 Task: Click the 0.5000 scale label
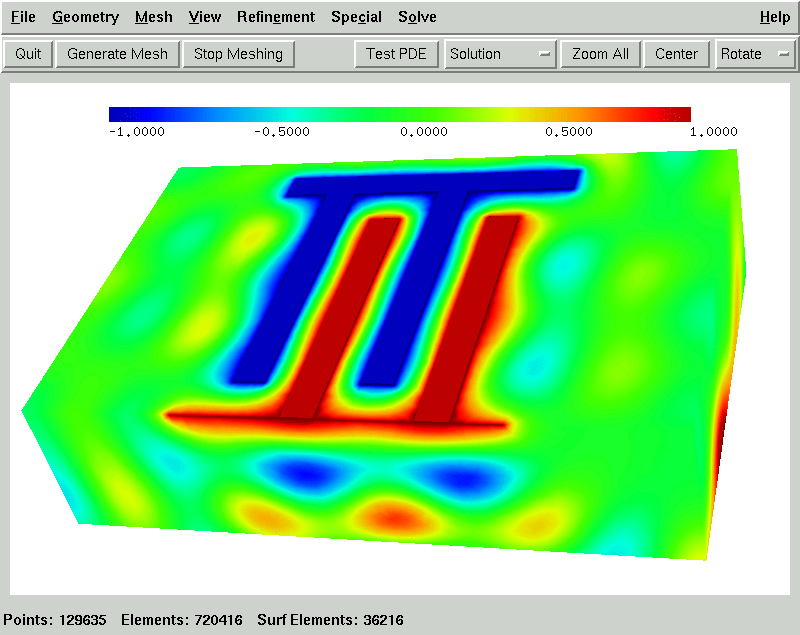pos(568,132)
